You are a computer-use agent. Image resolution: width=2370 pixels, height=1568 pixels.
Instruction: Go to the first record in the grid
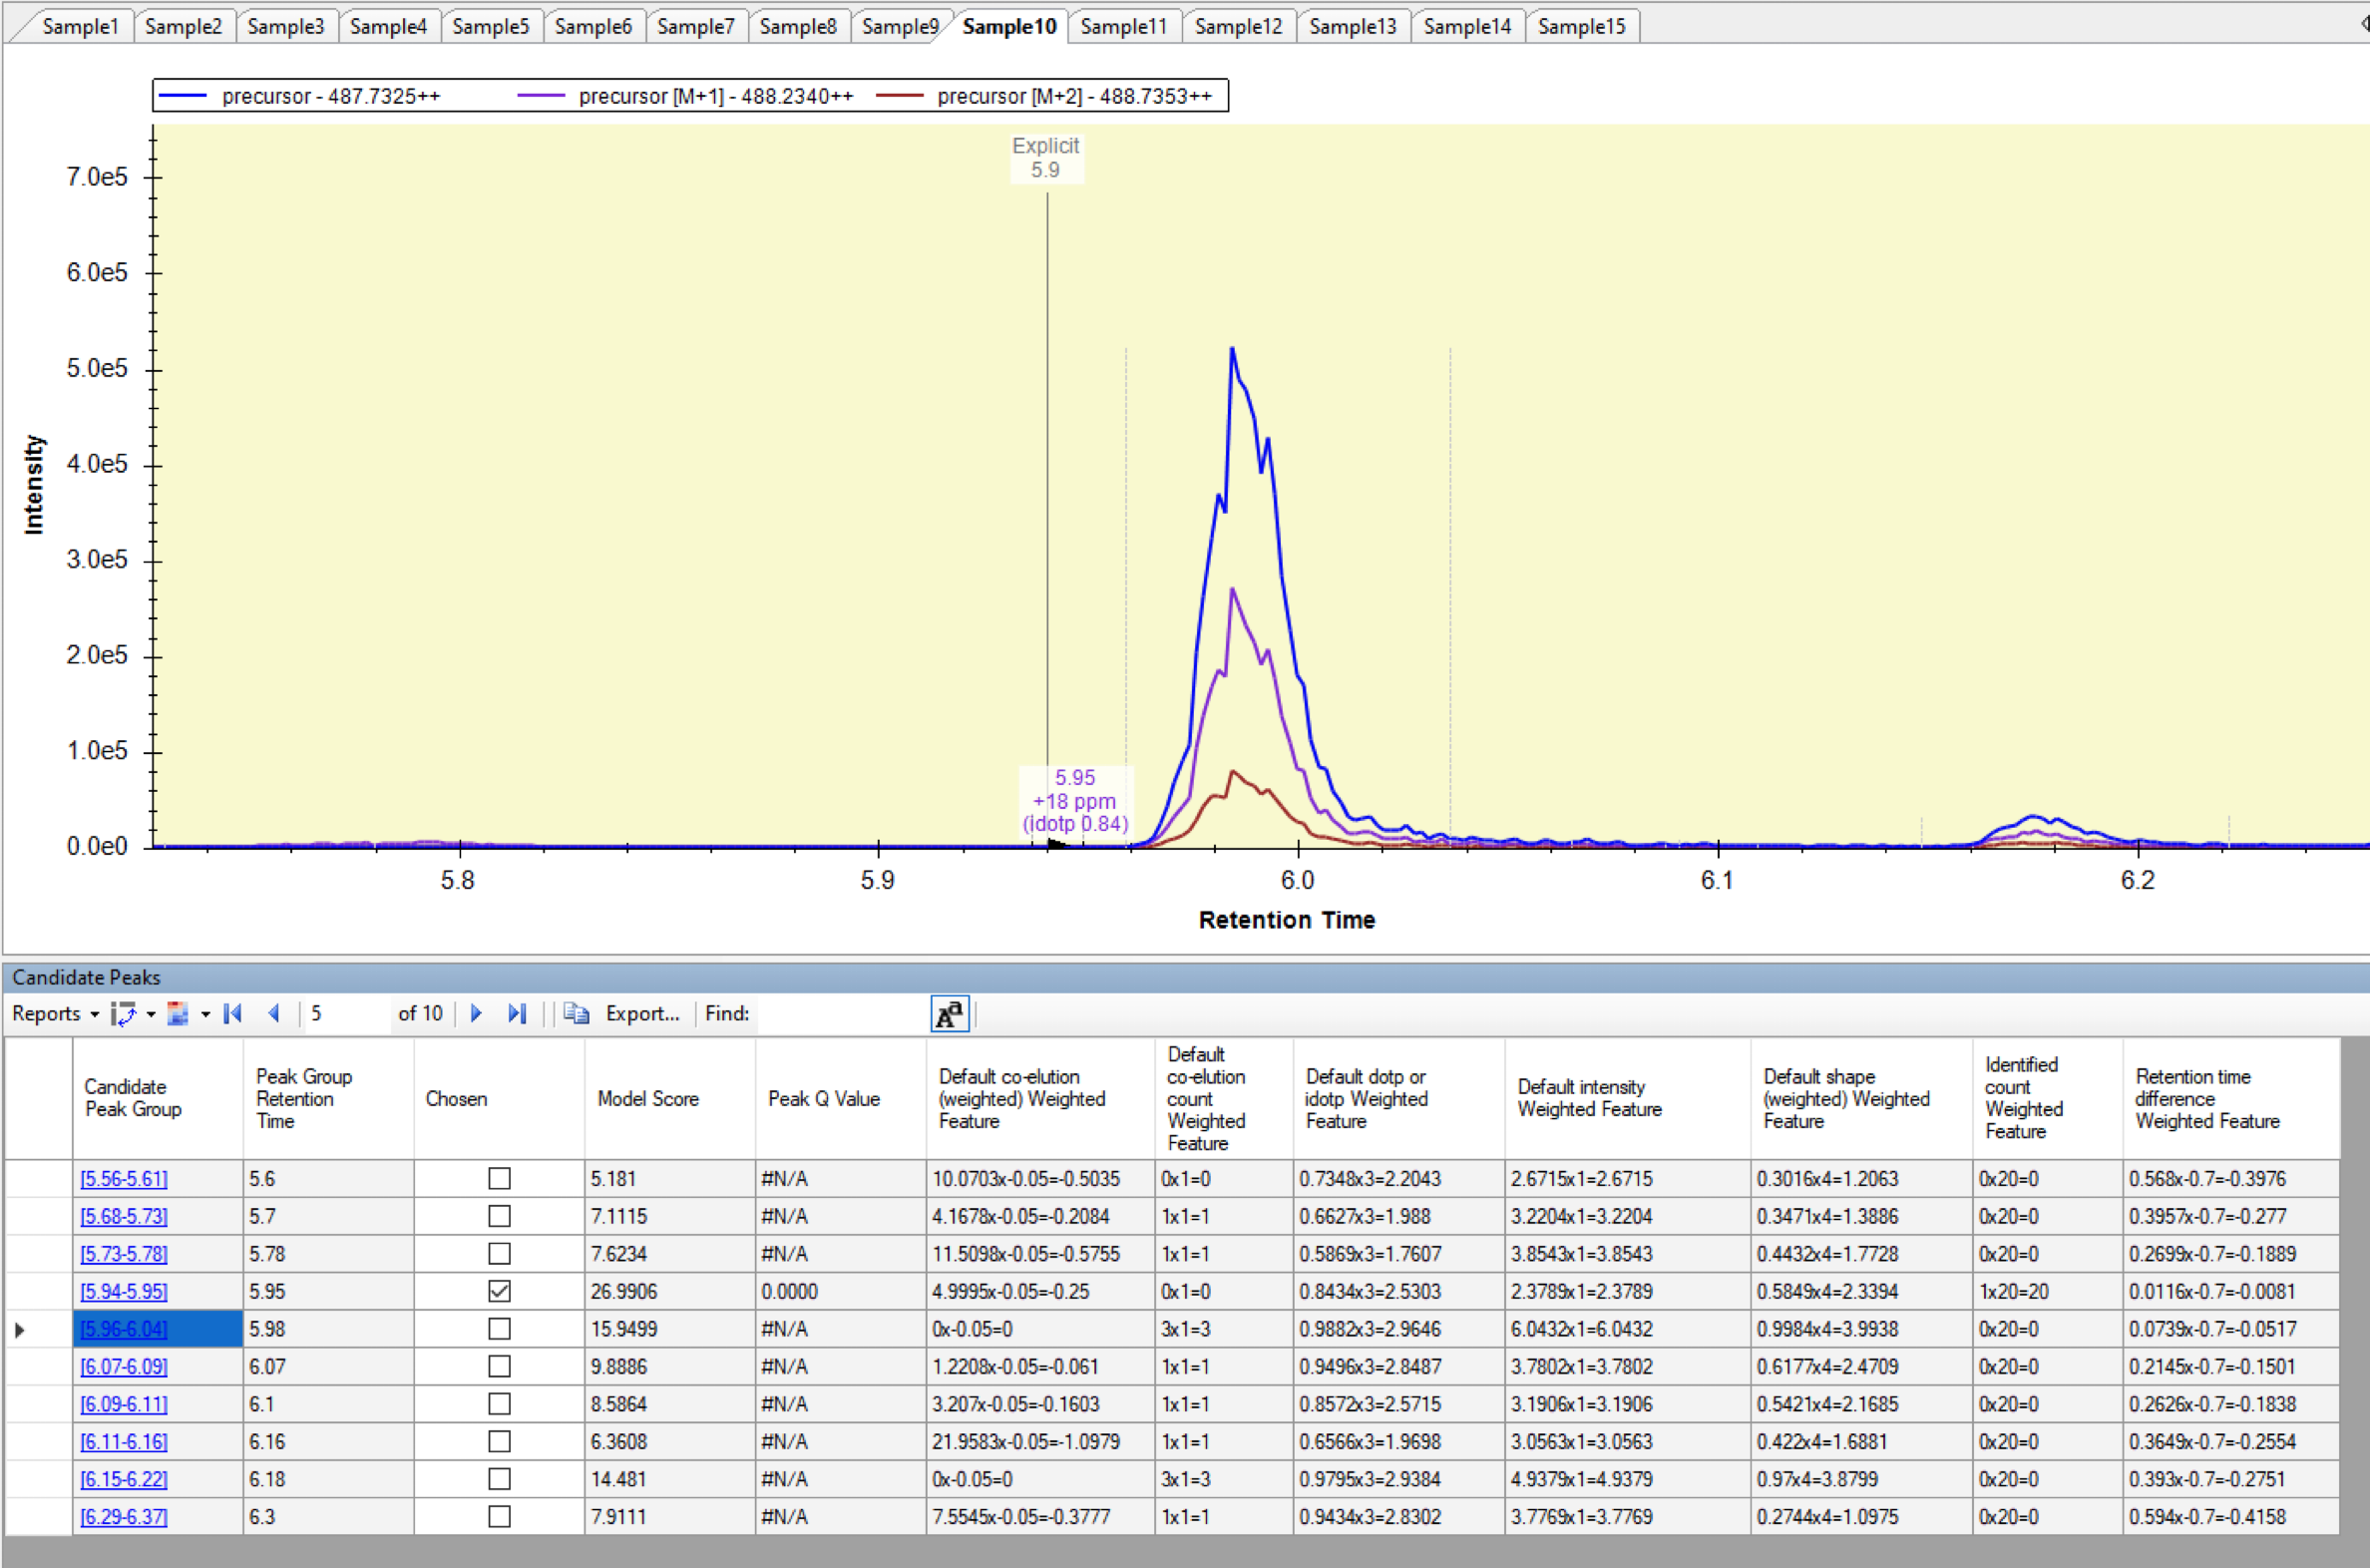click(x=233, y=1013)
